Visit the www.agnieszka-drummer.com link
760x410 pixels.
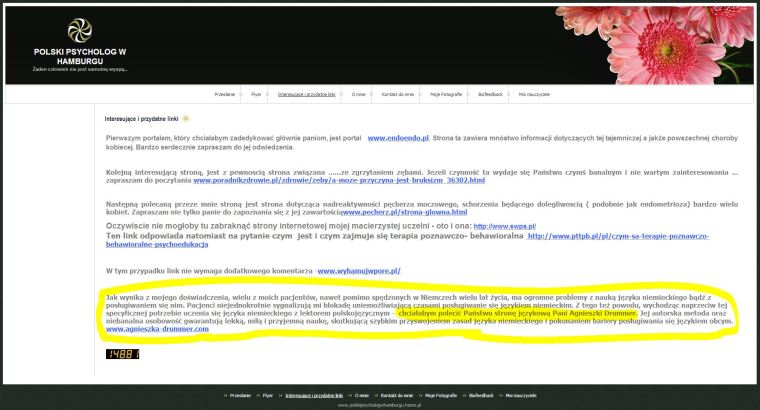coord(157,329)
